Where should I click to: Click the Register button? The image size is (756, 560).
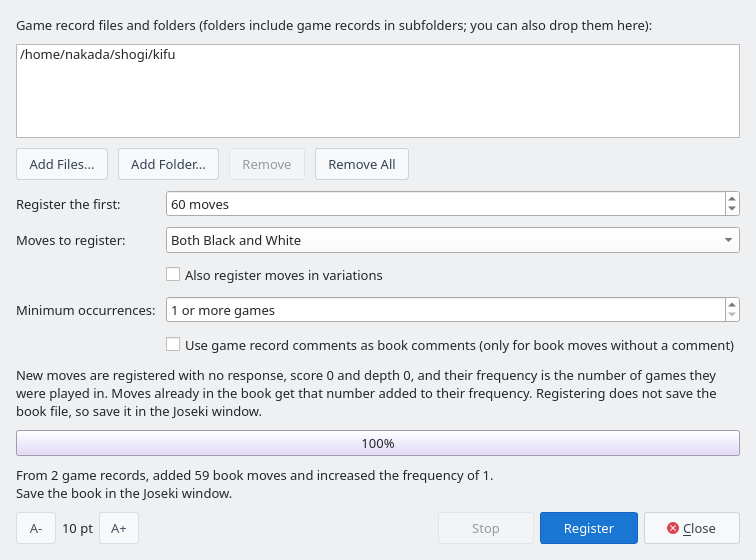589,528
